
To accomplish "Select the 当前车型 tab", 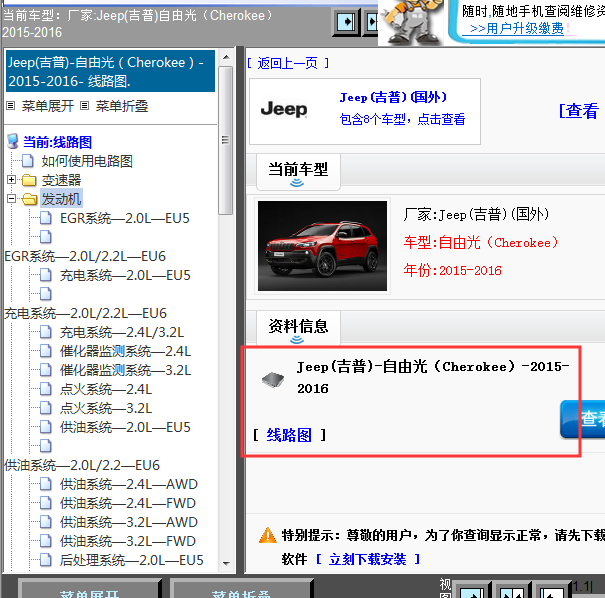I will (298, 171).
